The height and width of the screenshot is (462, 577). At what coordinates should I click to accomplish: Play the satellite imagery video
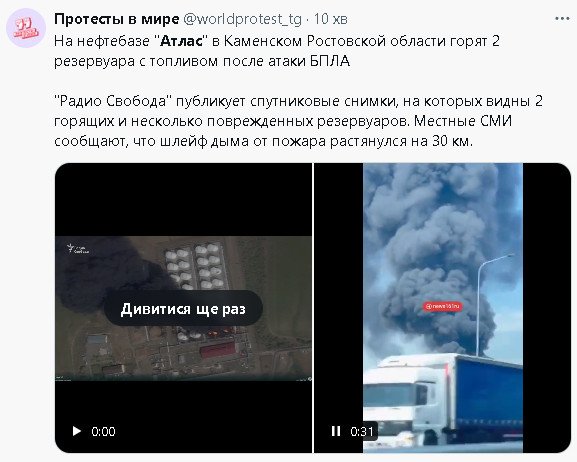77,431
